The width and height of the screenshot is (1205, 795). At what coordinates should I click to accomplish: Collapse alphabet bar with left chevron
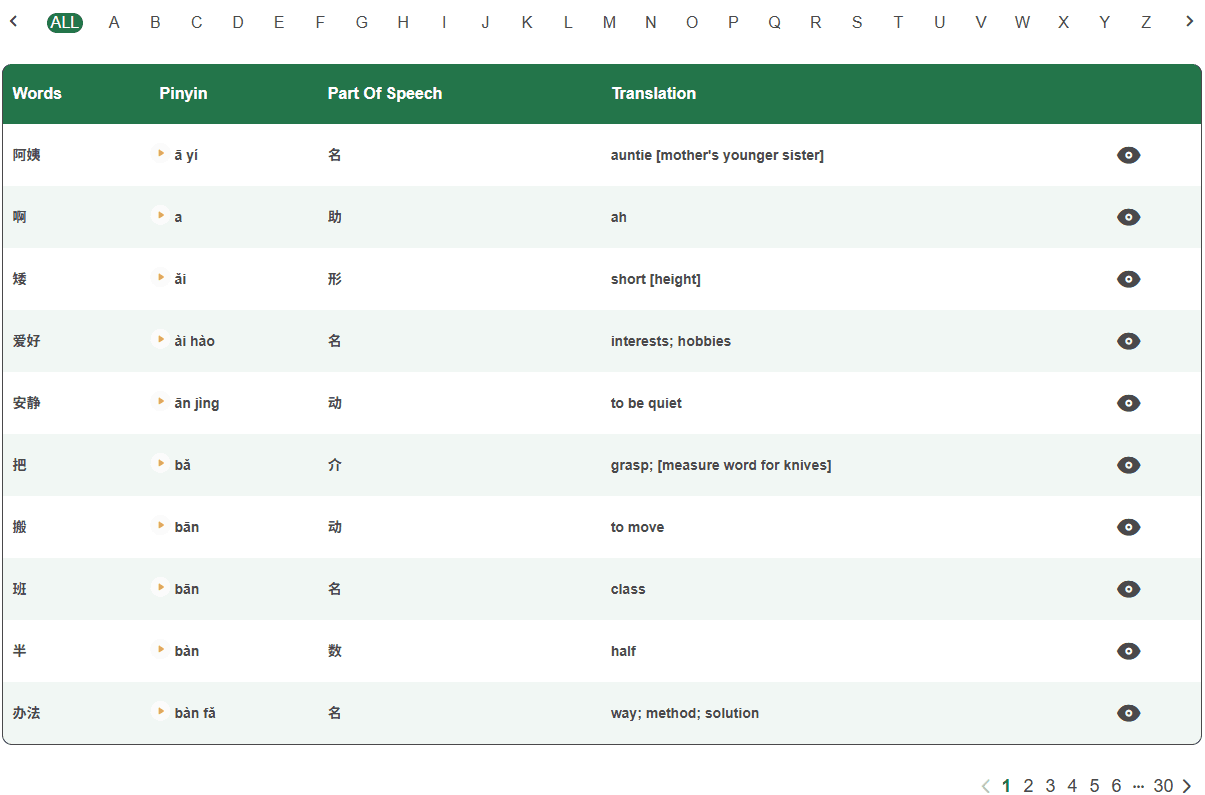click(x=14, y=20)
